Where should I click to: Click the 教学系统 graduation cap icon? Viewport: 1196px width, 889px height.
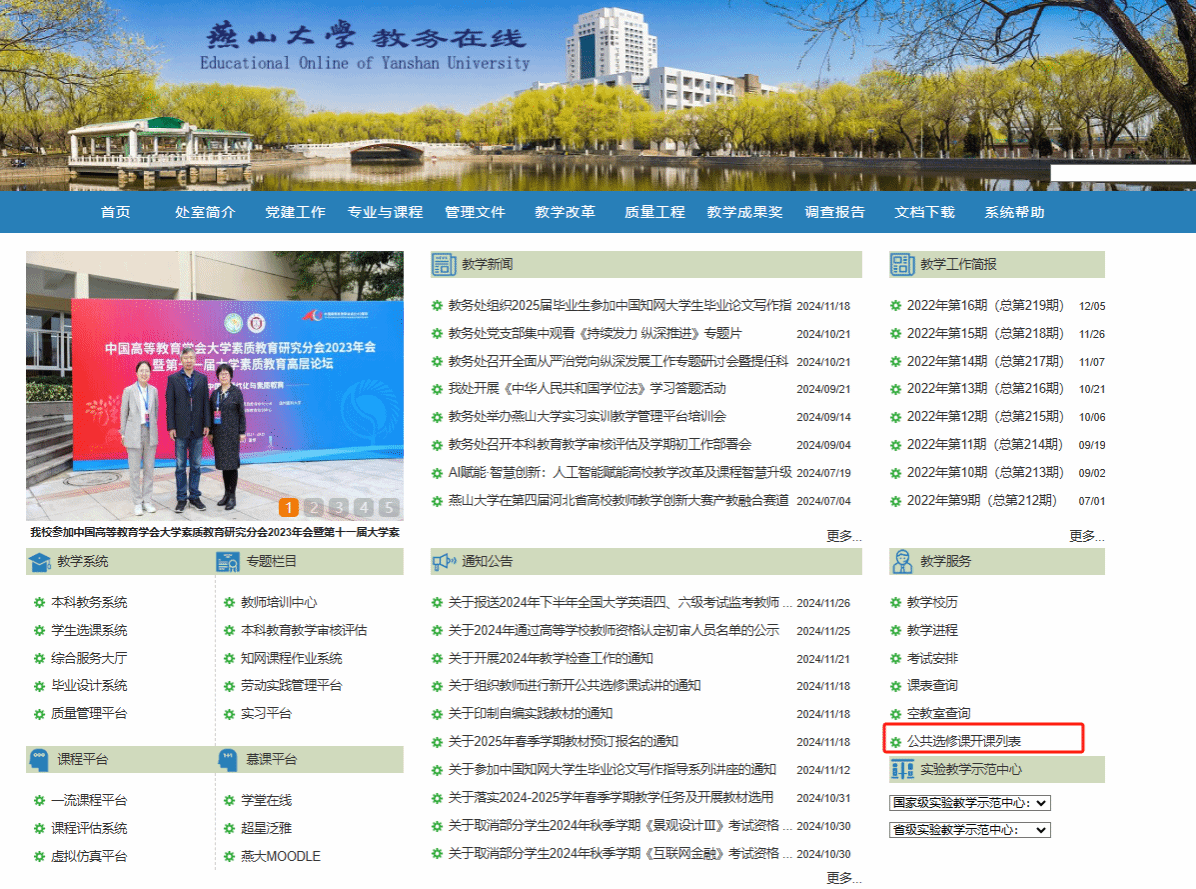39,562
